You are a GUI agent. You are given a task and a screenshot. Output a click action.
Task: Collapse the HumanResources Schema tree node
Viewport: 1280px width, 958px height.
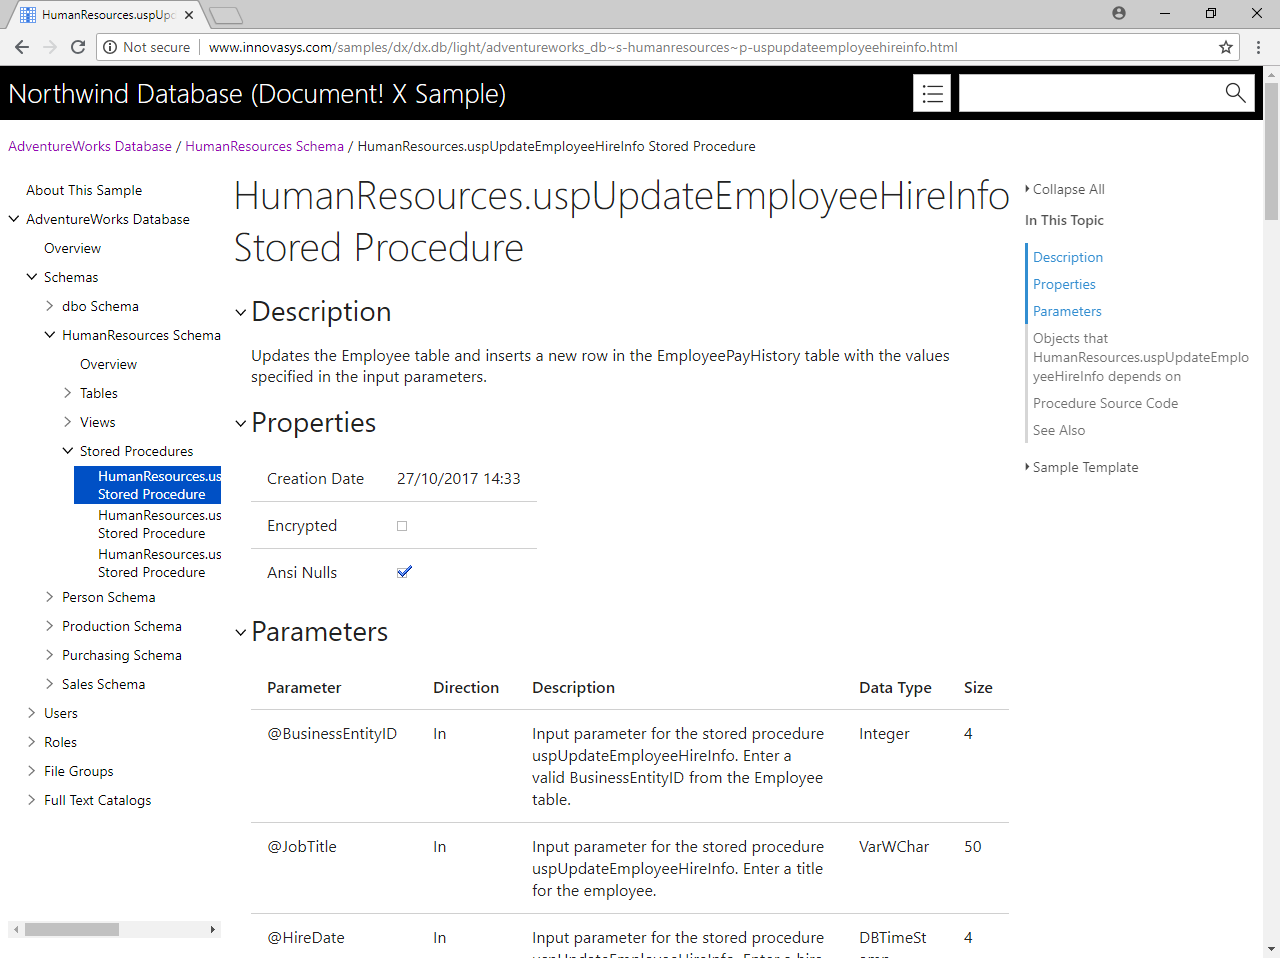(50, 335)
